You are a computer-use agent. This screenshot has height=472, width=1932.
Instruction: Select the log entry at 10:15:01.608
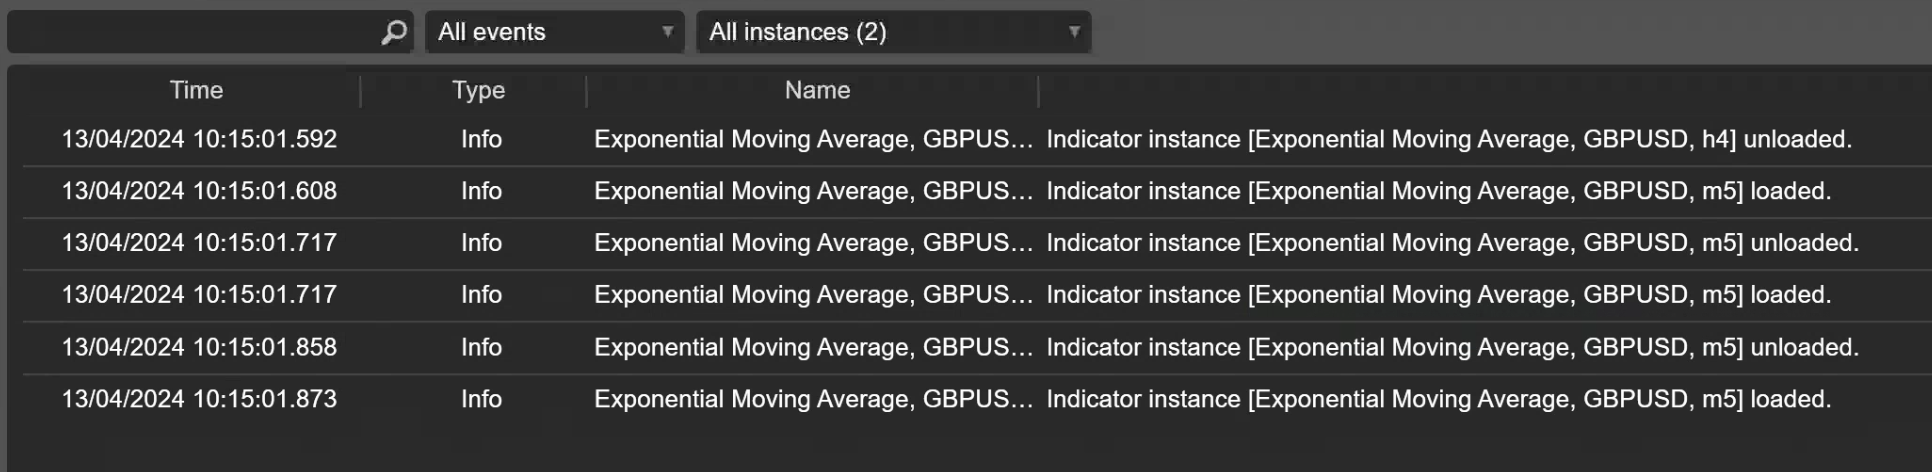point(976,191)
